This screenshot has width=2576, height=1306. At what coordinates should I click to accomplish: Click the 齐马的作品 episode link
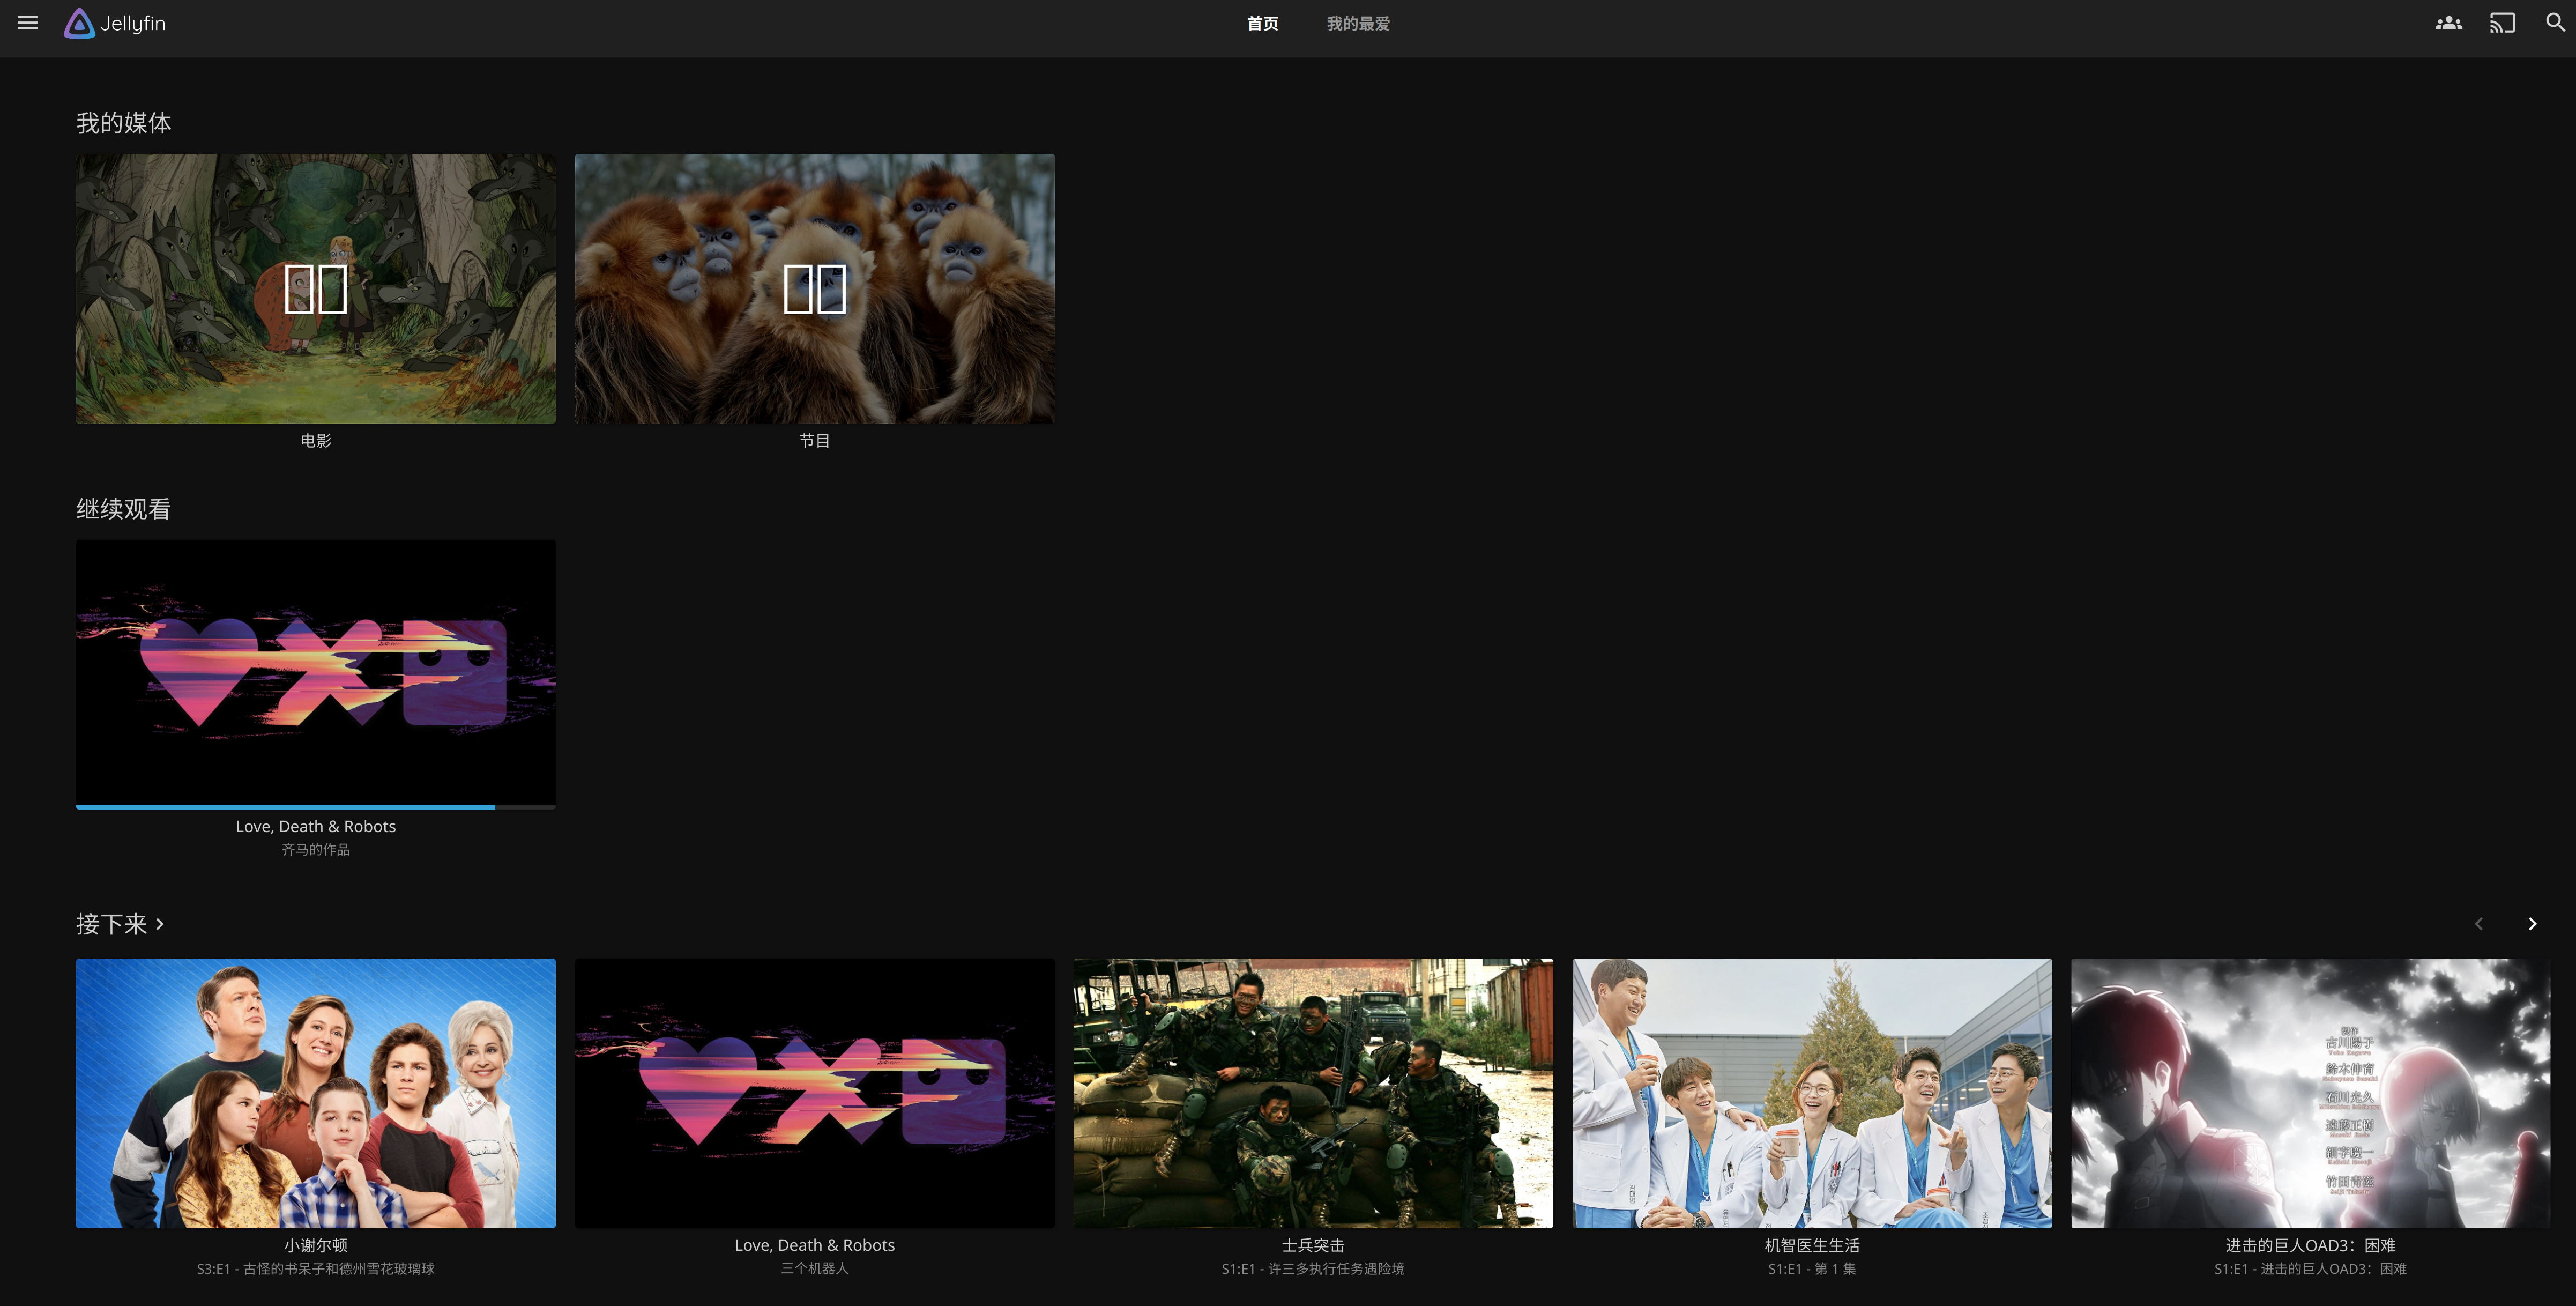pyautogui.click(x=315, y=849)
